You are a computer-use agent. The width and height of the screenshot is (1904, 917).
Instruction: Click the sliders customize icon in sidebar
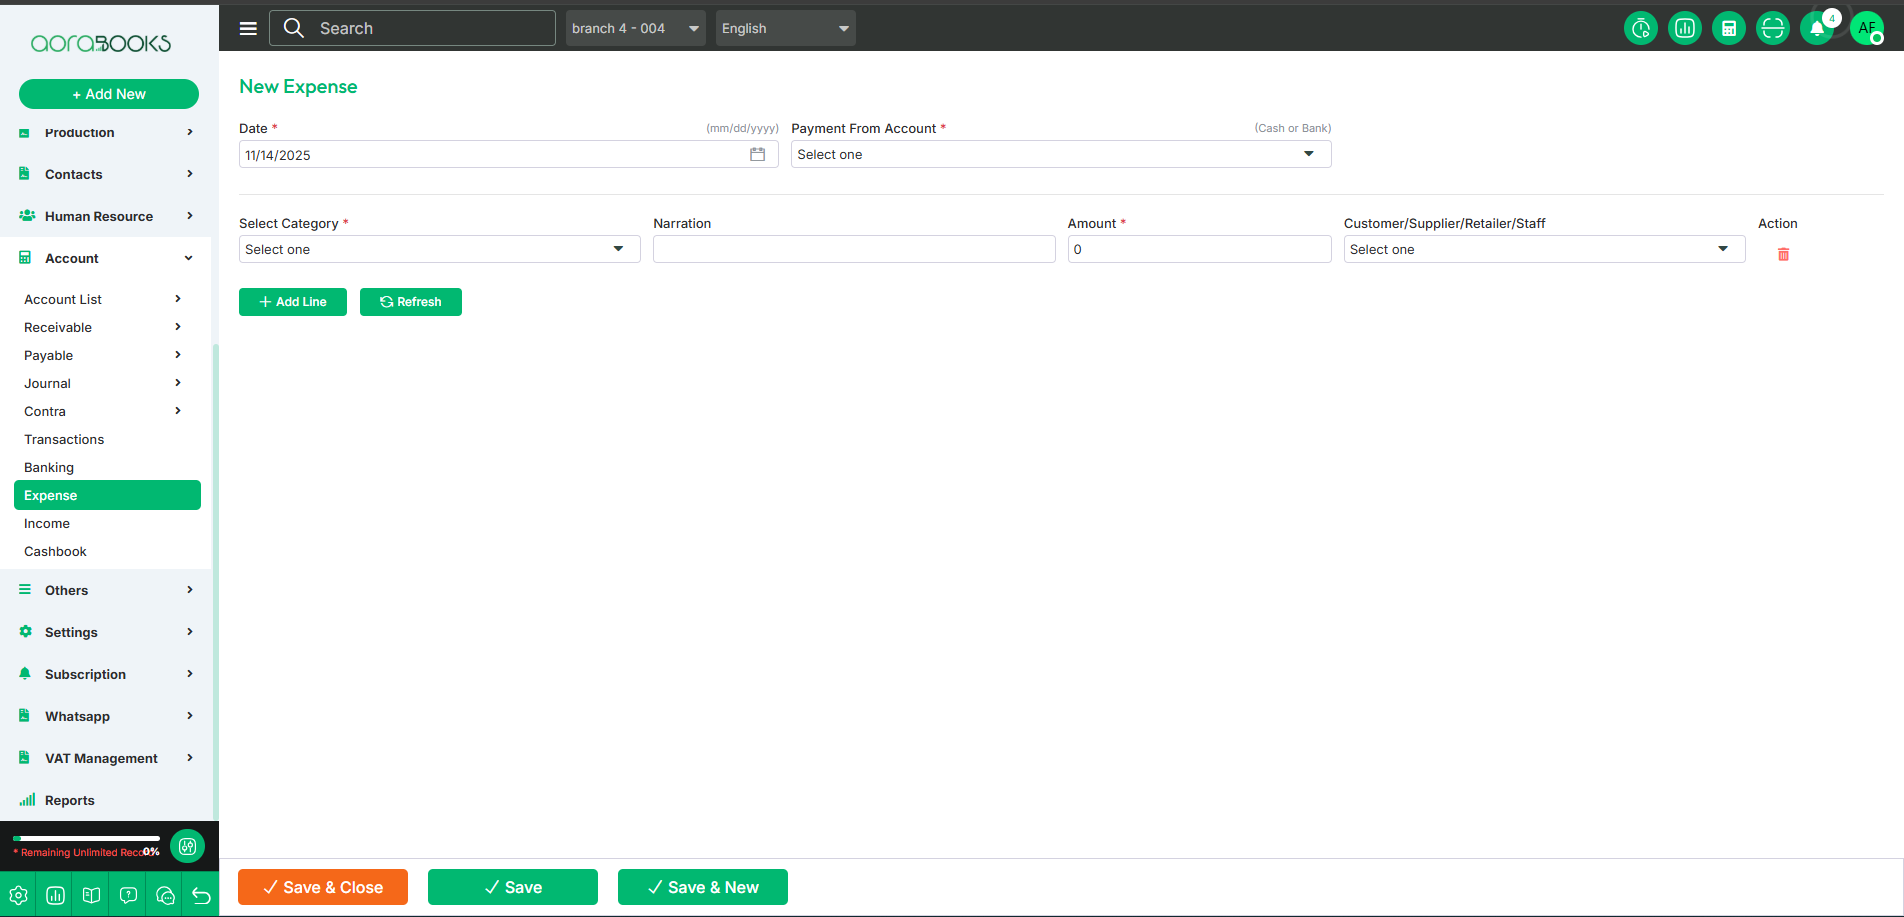tap(187, 846)
